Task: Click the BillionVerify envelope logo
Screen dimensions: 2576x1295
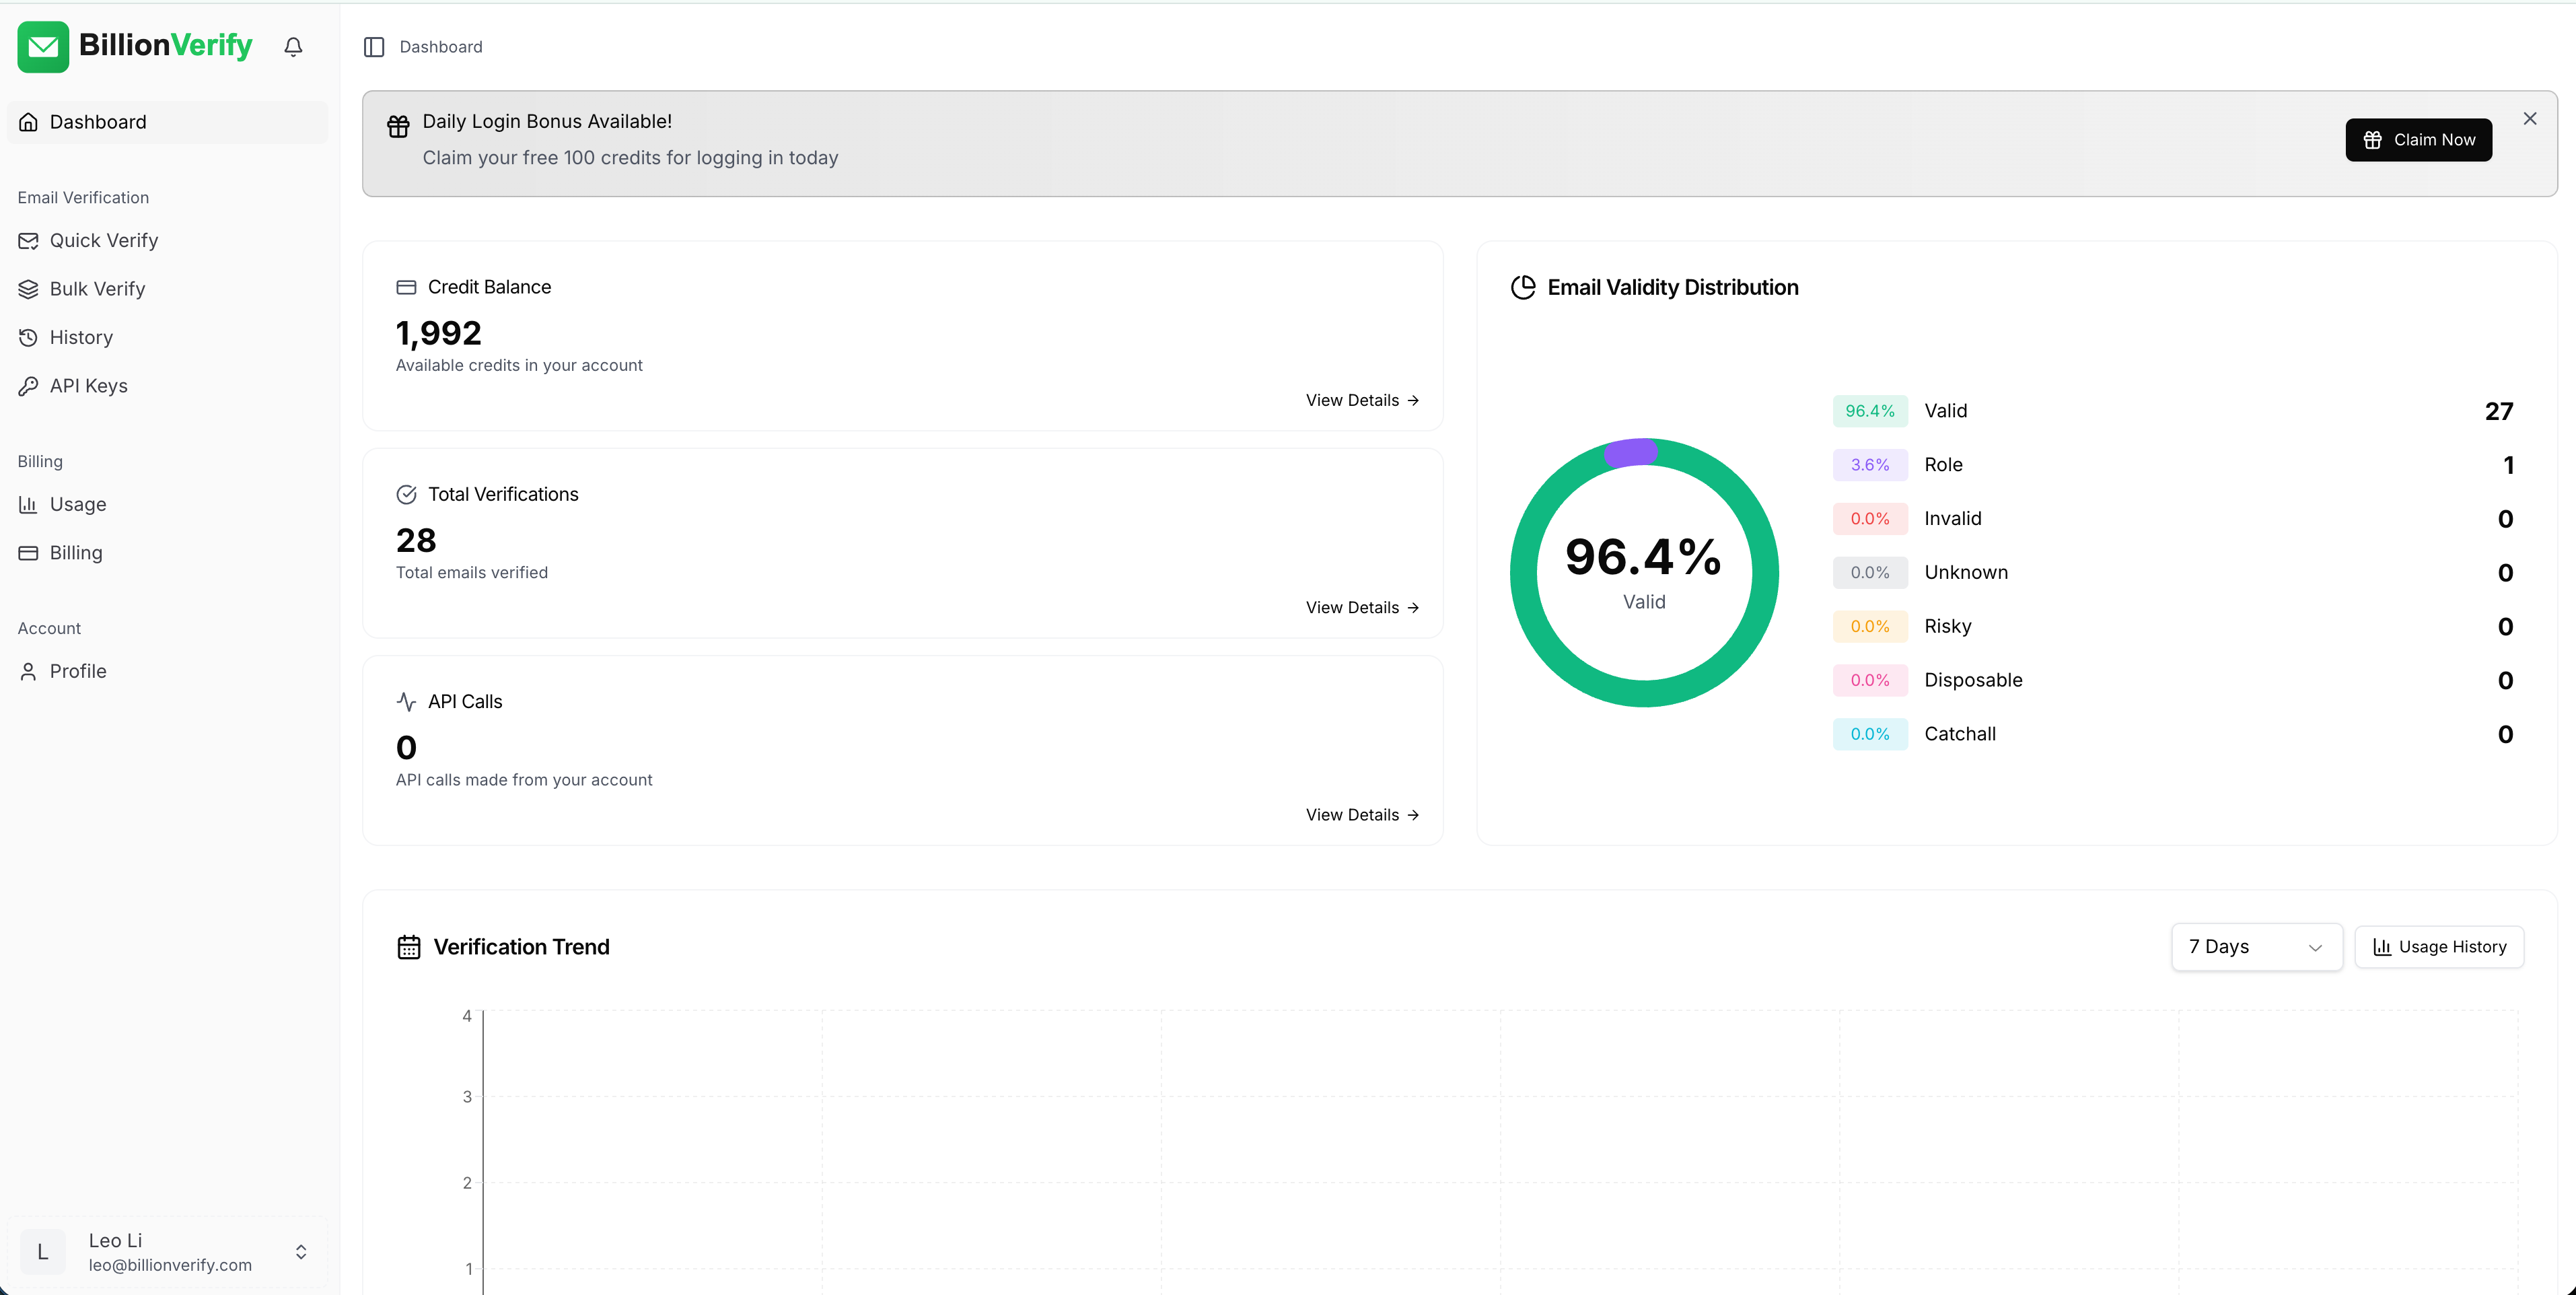Action: tap(42, 46)
